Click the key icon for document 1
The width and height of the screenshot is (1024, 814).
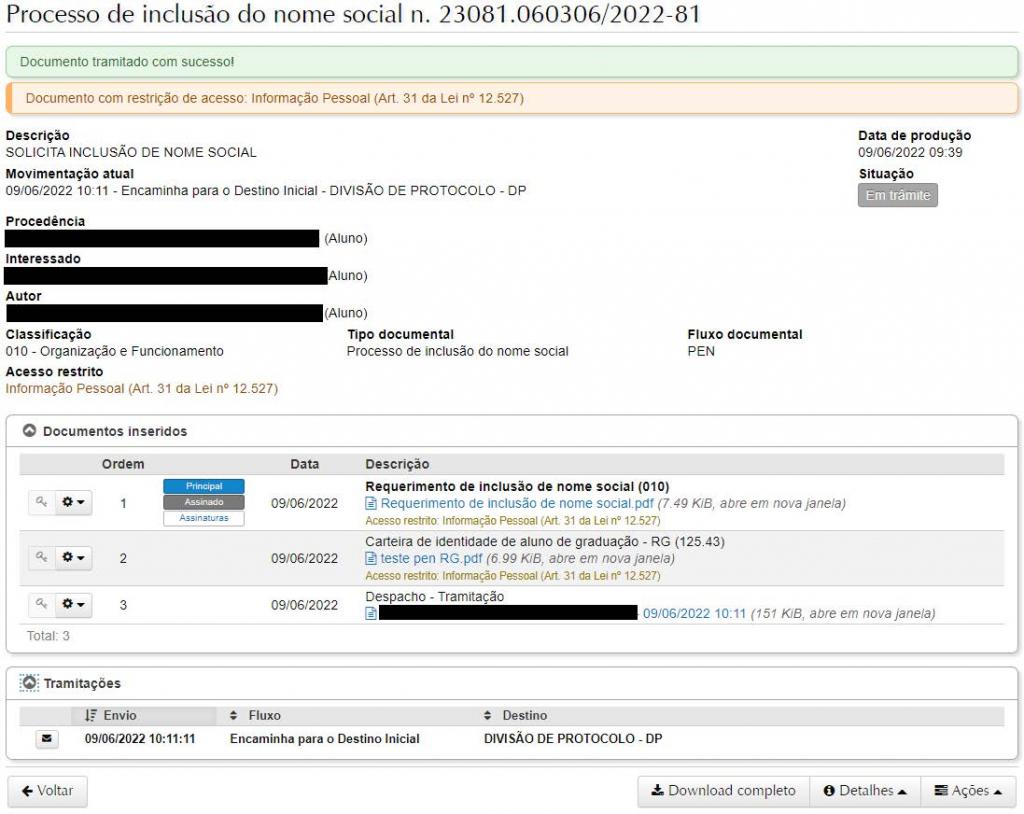(41, 503)
